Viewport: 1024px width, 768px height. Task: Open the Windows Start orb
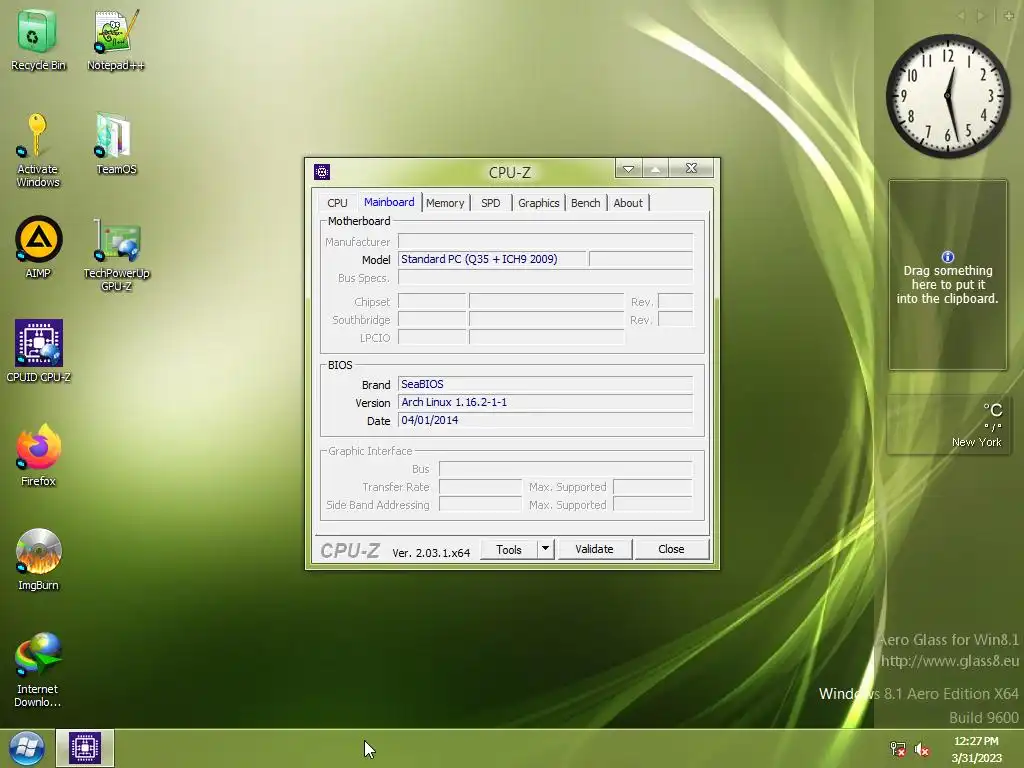click(x=26, y=748)
